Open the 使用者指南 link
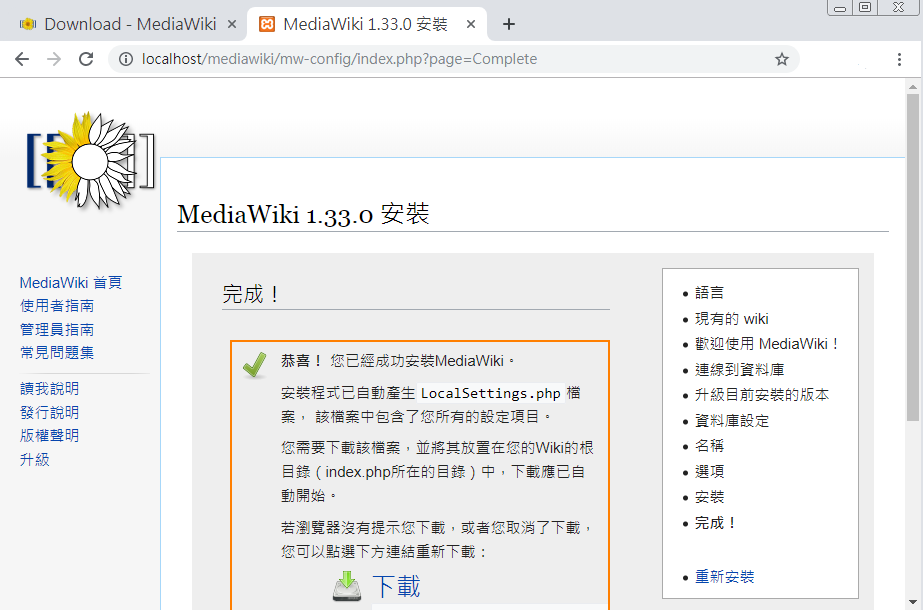923x610 pixels. (x=57, y=306)
